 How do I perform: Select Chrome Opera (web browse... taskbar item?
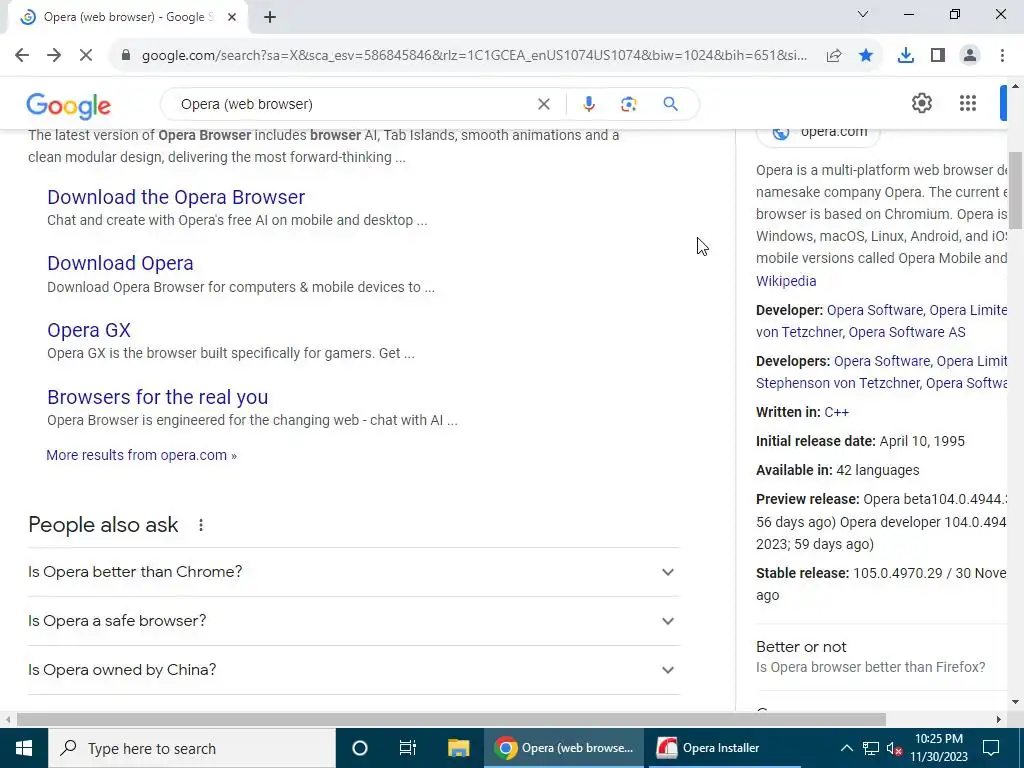[x=564, y=748]
